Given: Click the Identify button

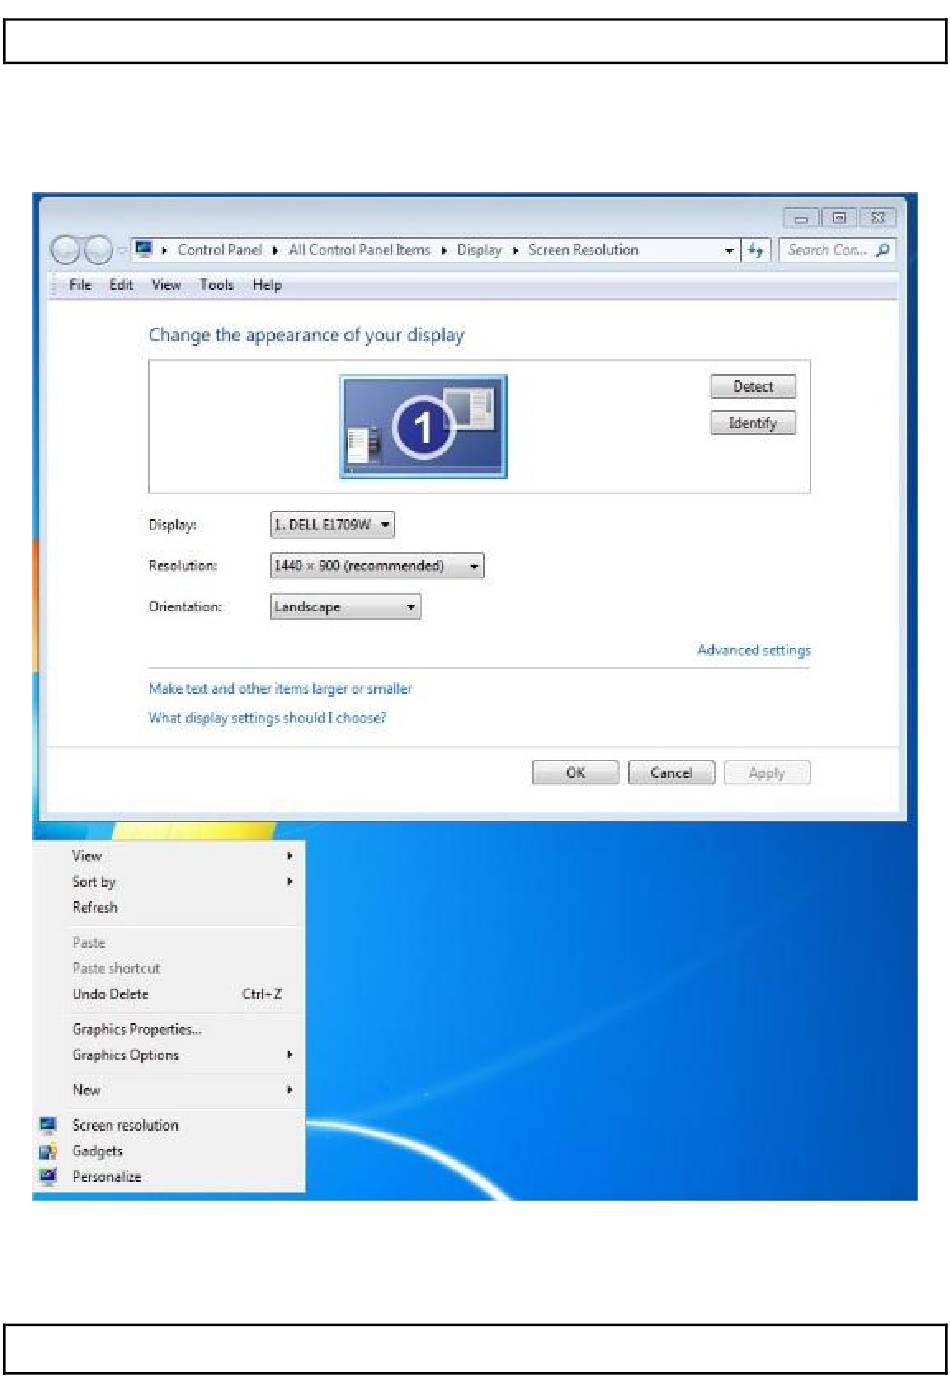Looking at the screenshot, I should (753, 423).
